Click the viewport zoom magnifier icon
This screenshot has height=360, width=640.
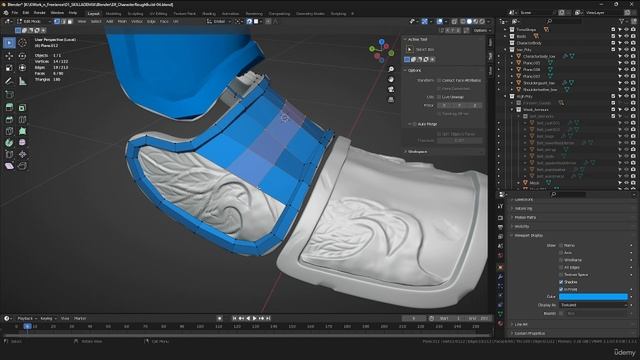click(391, 69)
